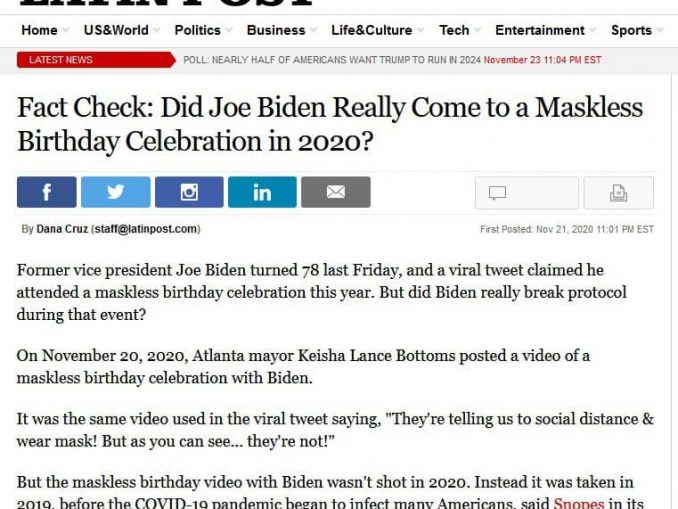Click the Fact Check article headline

[330, 124]
